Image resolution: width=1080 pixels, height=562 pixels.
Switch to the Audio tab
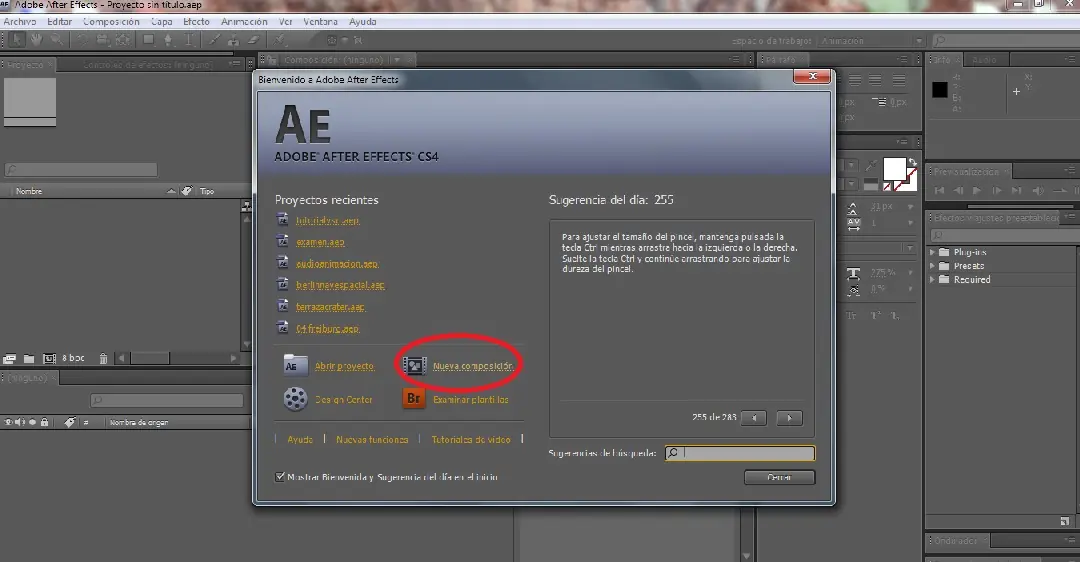[x=984, y=60]
